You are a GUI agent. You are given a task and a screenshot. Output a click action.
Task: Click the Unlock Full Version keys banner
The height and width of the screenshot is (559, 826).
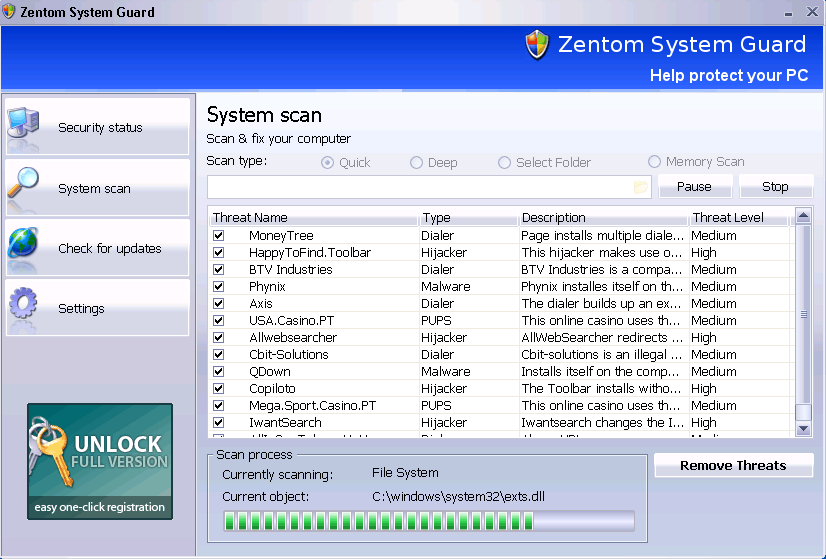tap(100, 461)
